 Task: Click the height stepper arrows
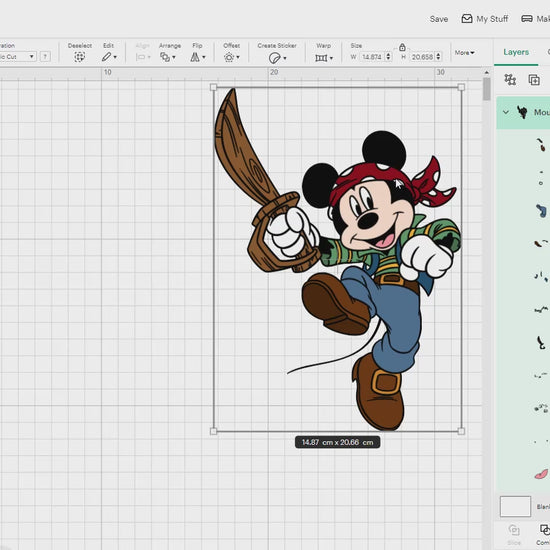pos(438,57)
